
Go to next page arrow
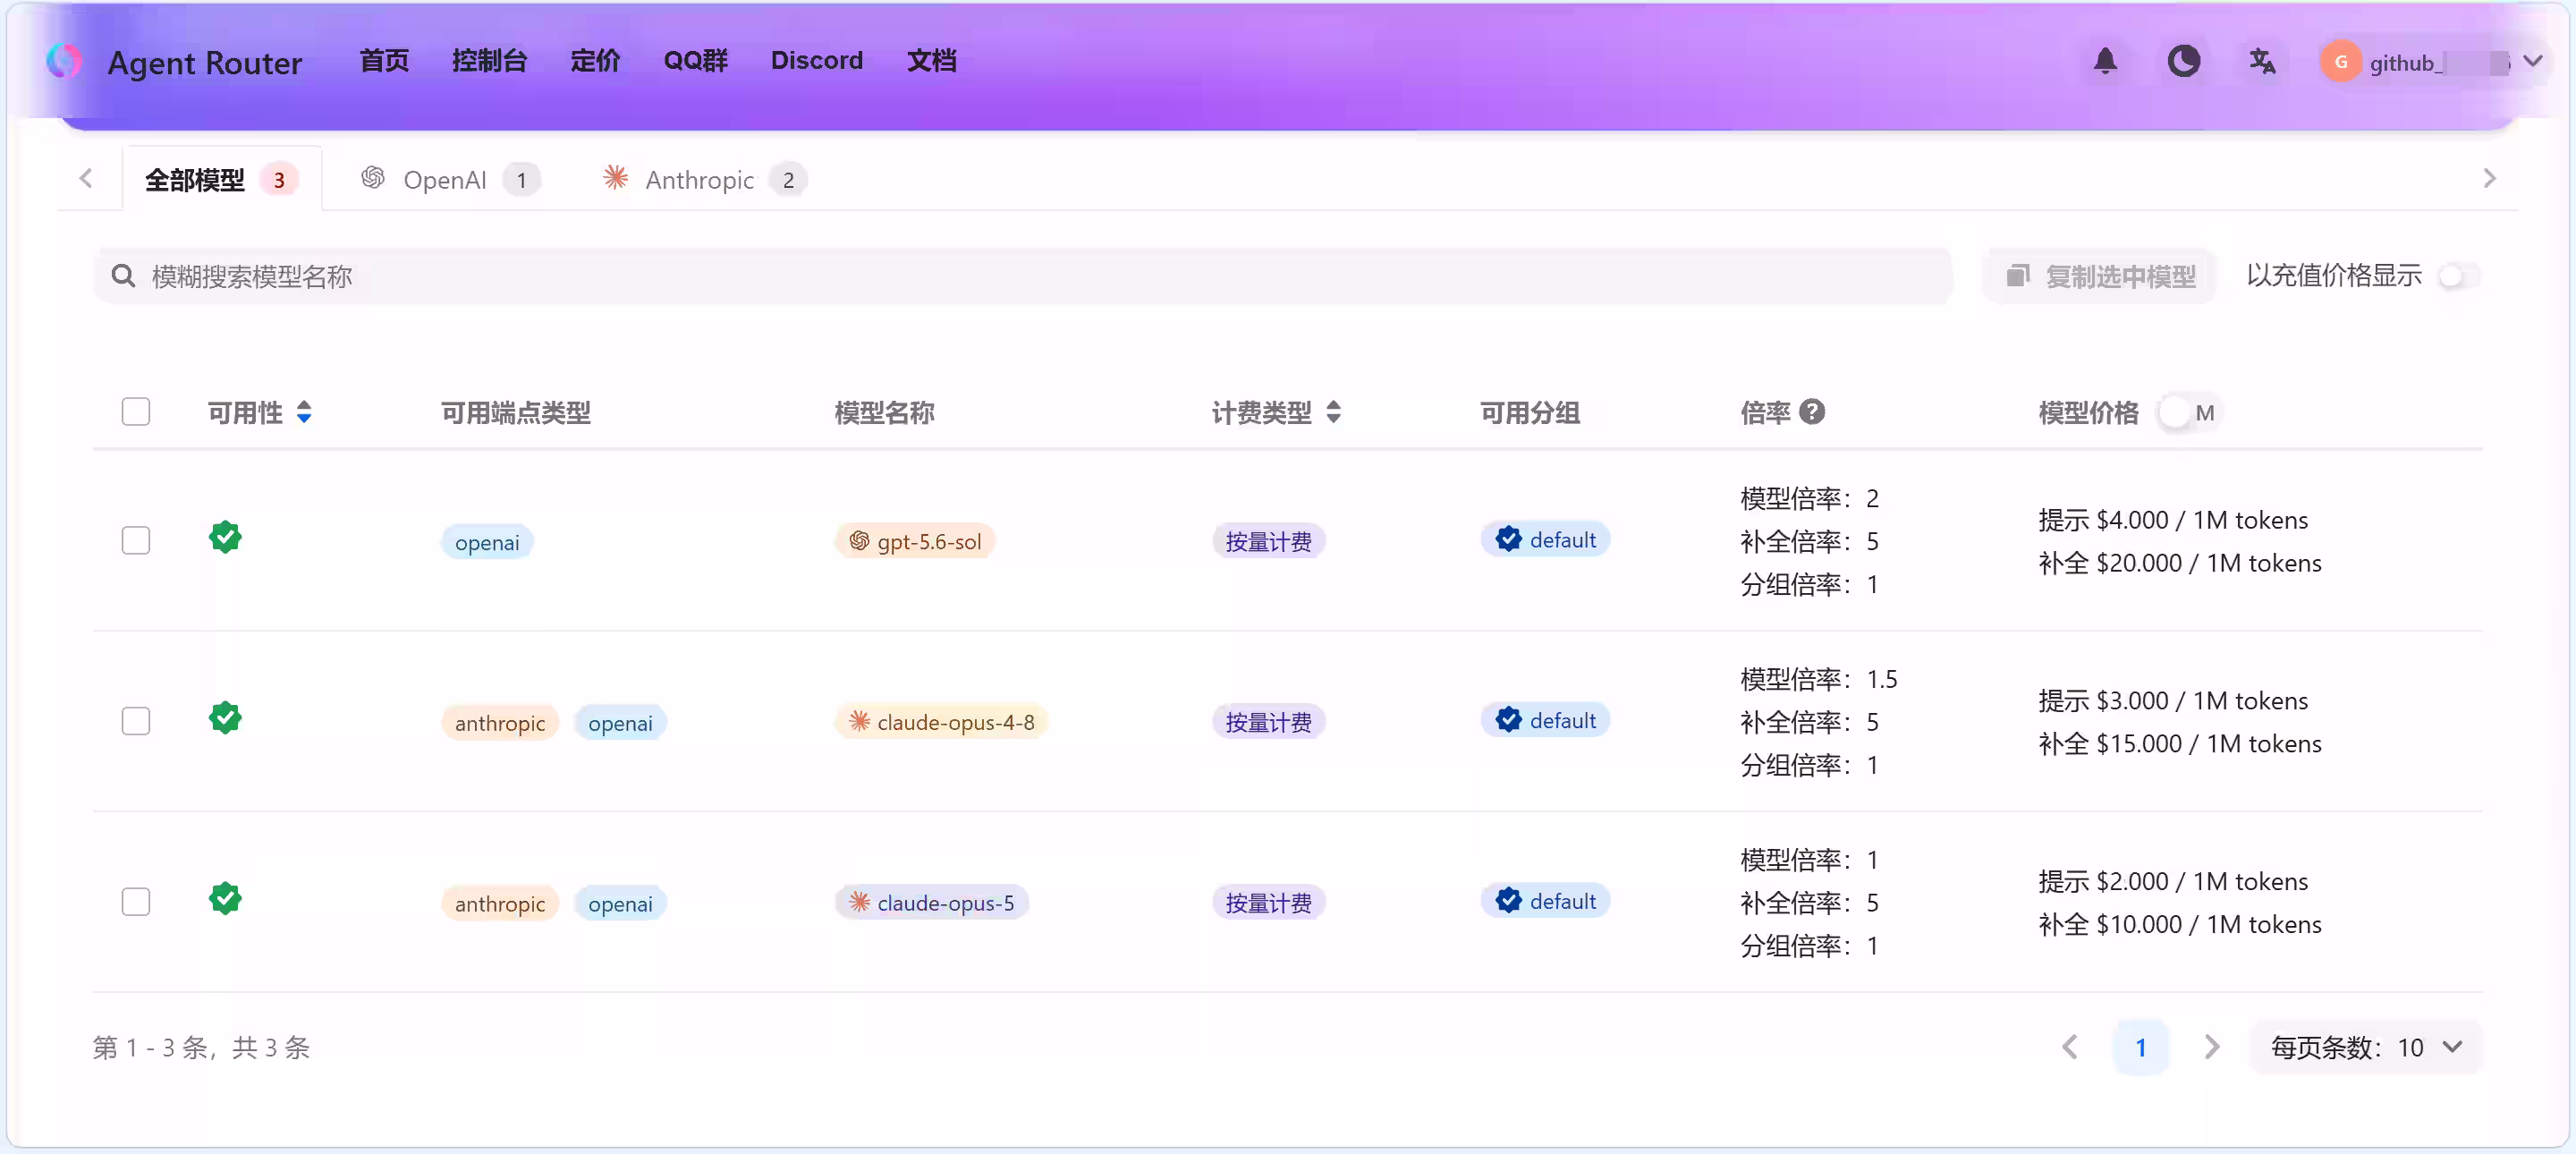point(2211,1047)
